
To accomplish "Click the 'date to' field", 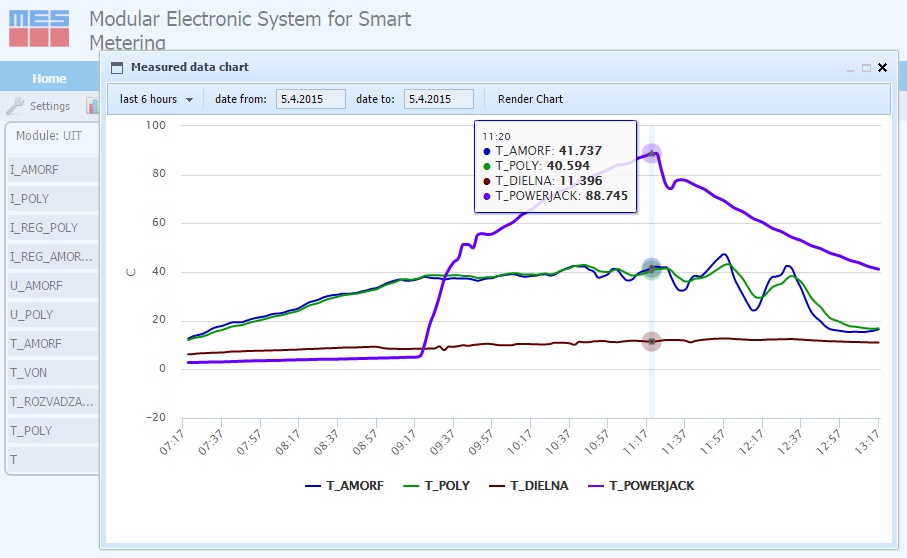I will [x=438, y=99].
